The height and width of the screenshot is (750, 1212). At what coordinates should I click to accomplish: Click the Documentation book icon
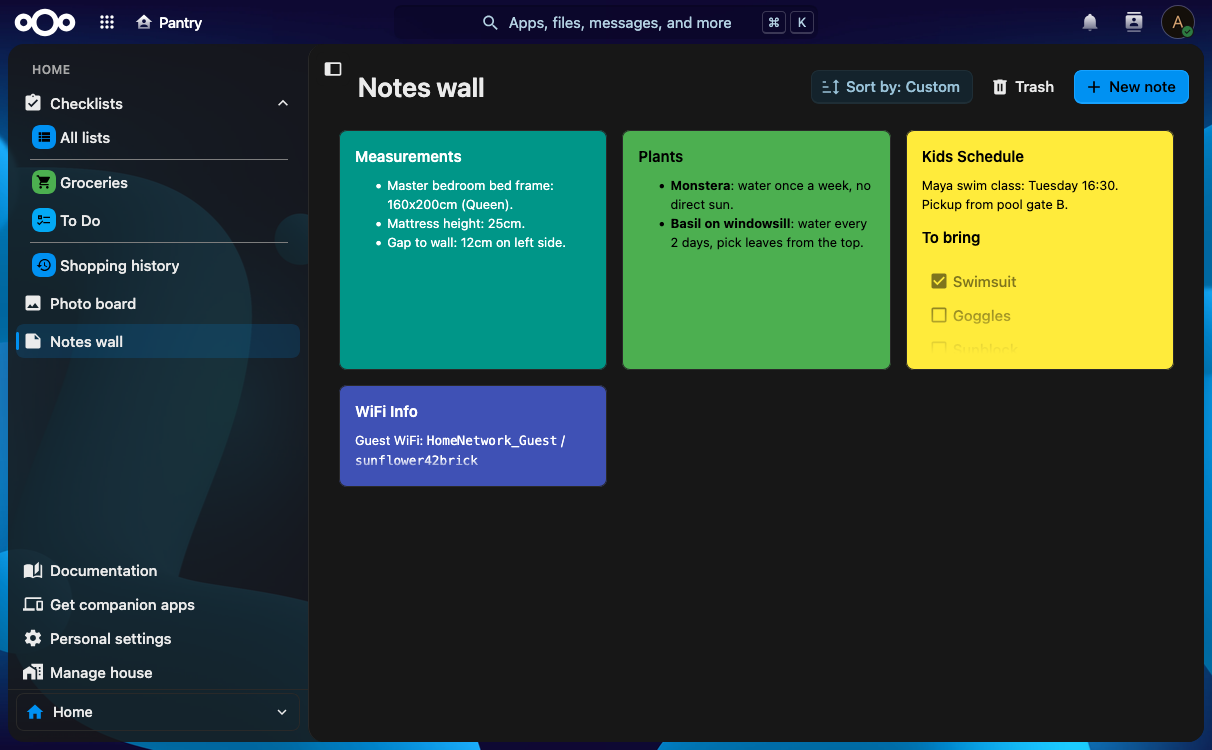[x=33, y=571]
